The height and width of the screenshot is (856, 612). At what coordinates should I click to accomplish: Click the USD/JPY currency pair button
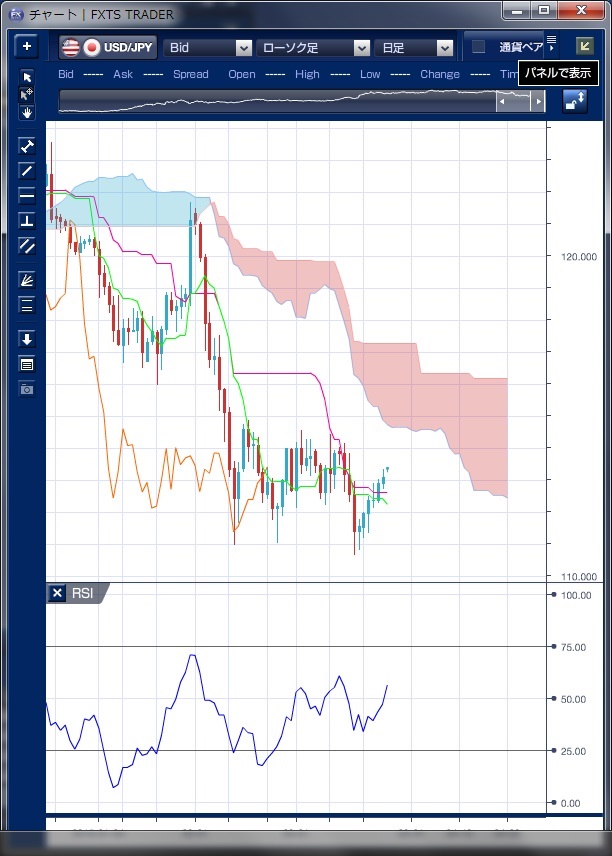[x=108, y=47]
